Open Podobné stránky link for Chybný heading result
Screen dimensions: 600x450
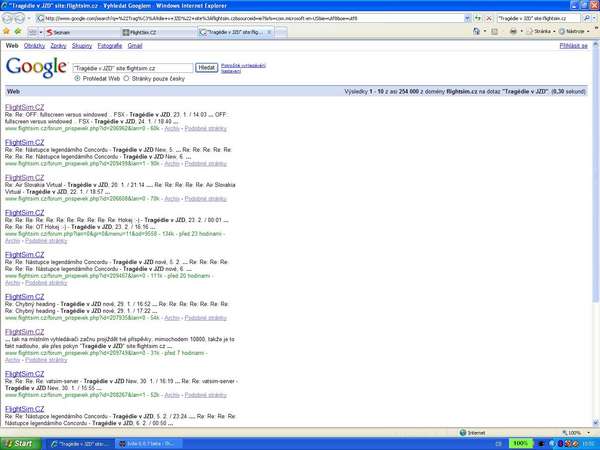point(205,318)
